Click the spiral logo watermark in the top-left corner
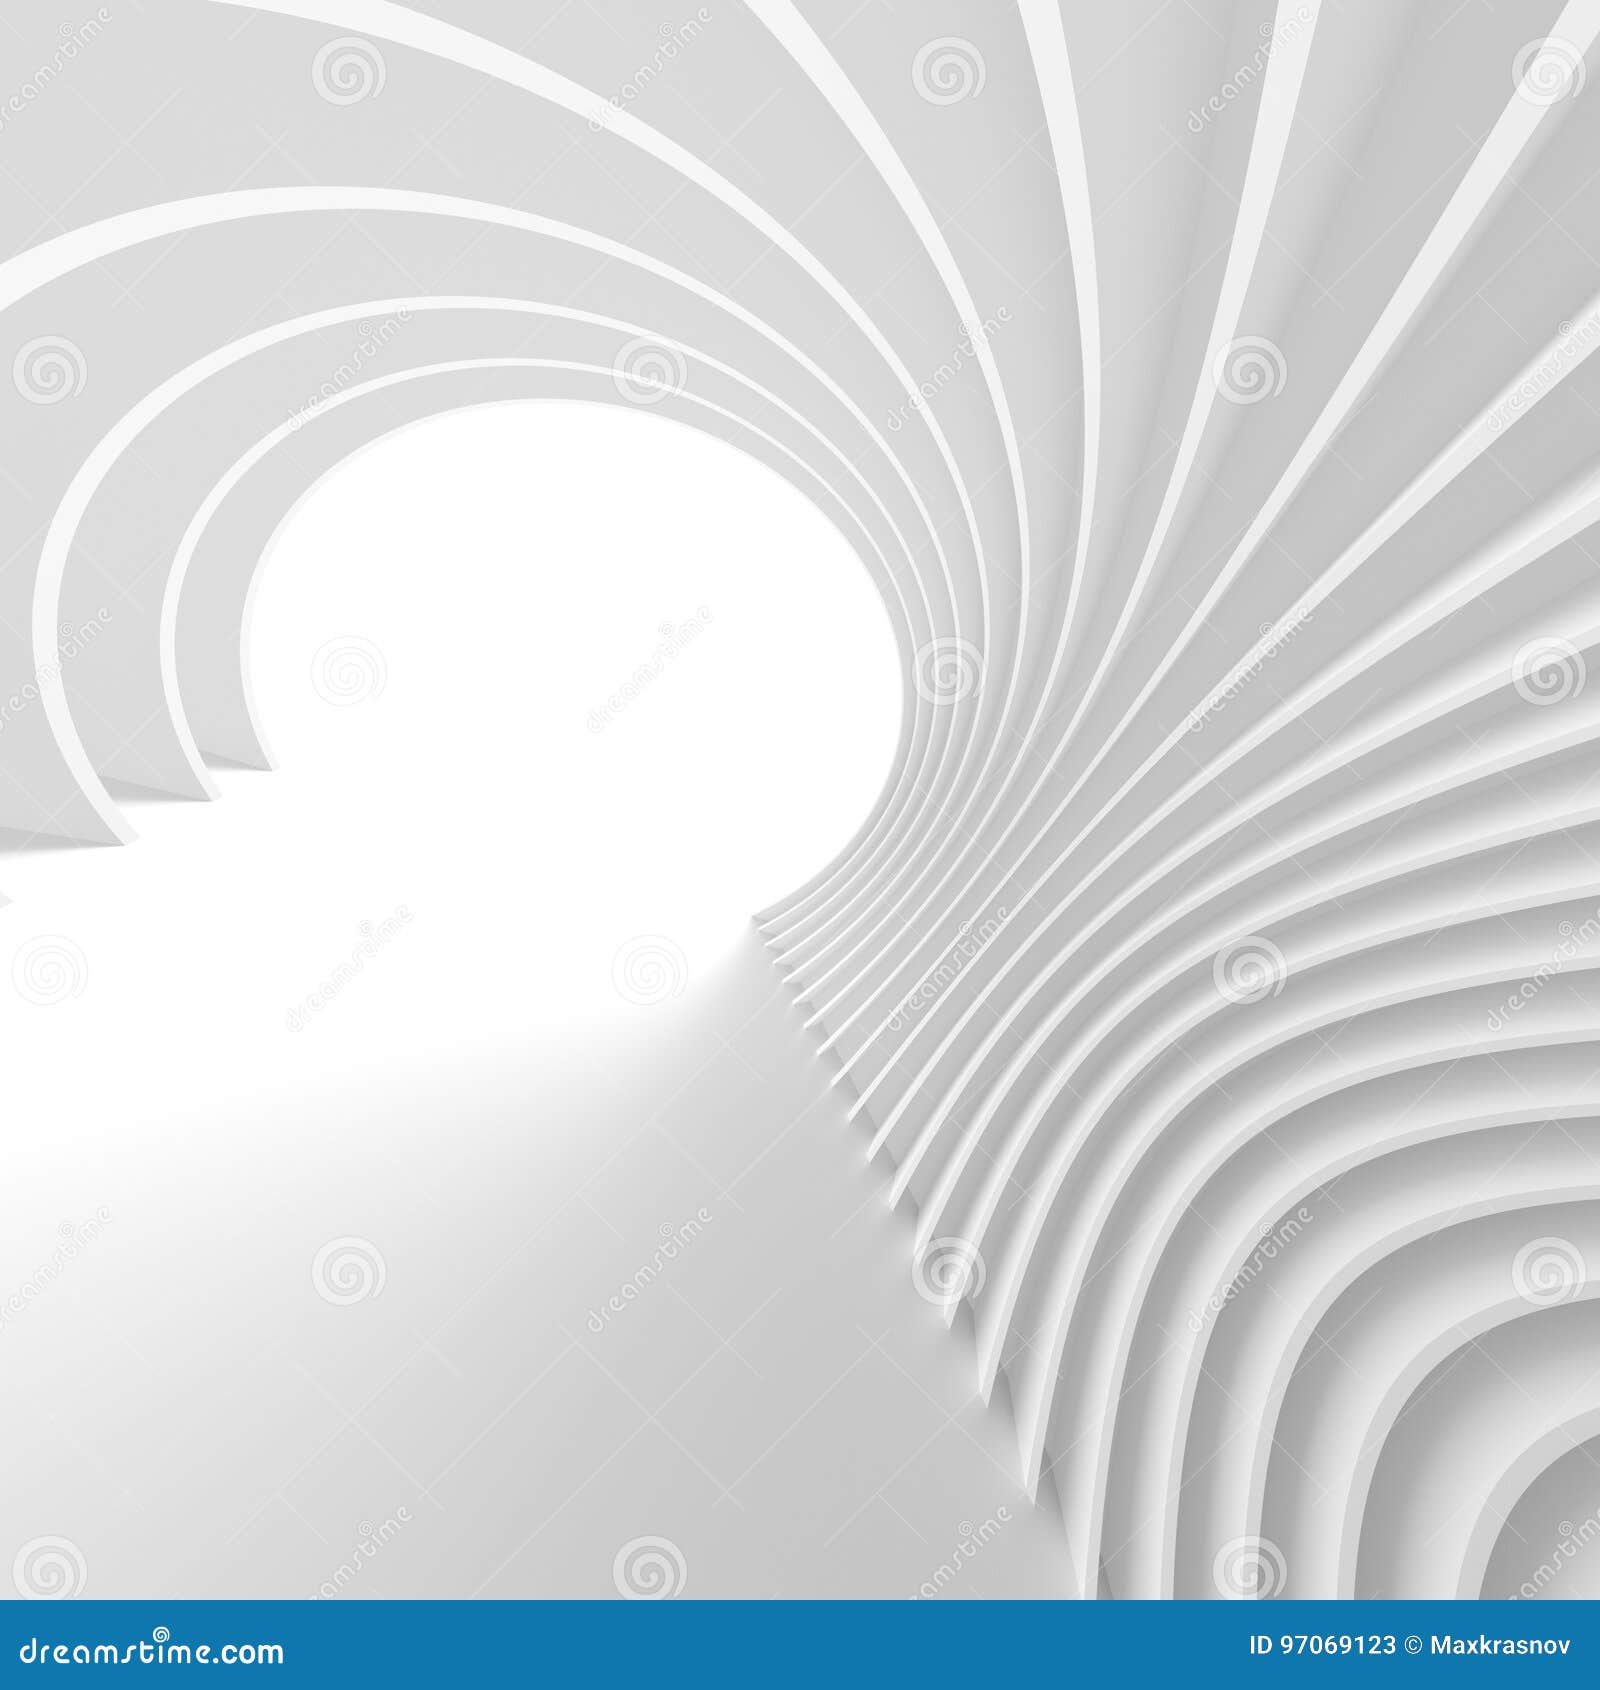The height and width of the screenshot is (1690, 1600). point(345,70)
